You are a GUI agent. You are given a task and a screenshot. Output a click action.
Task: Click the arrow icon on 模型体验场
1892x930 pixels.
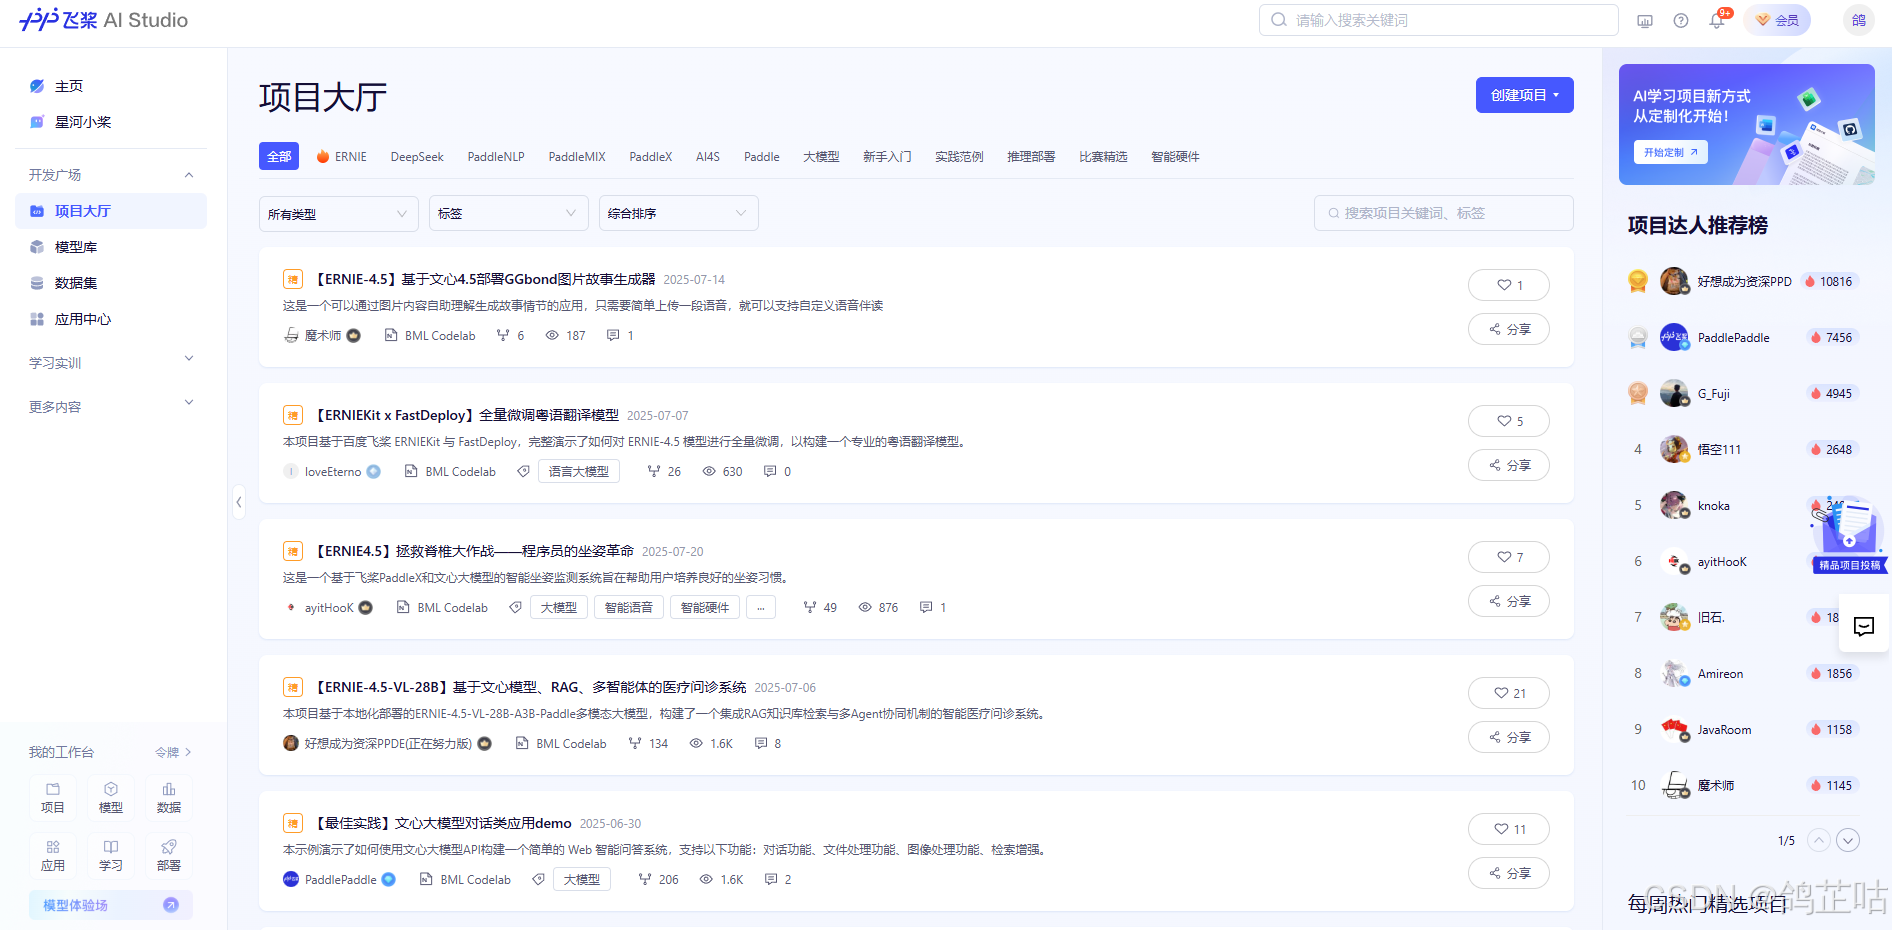(171, 905)
